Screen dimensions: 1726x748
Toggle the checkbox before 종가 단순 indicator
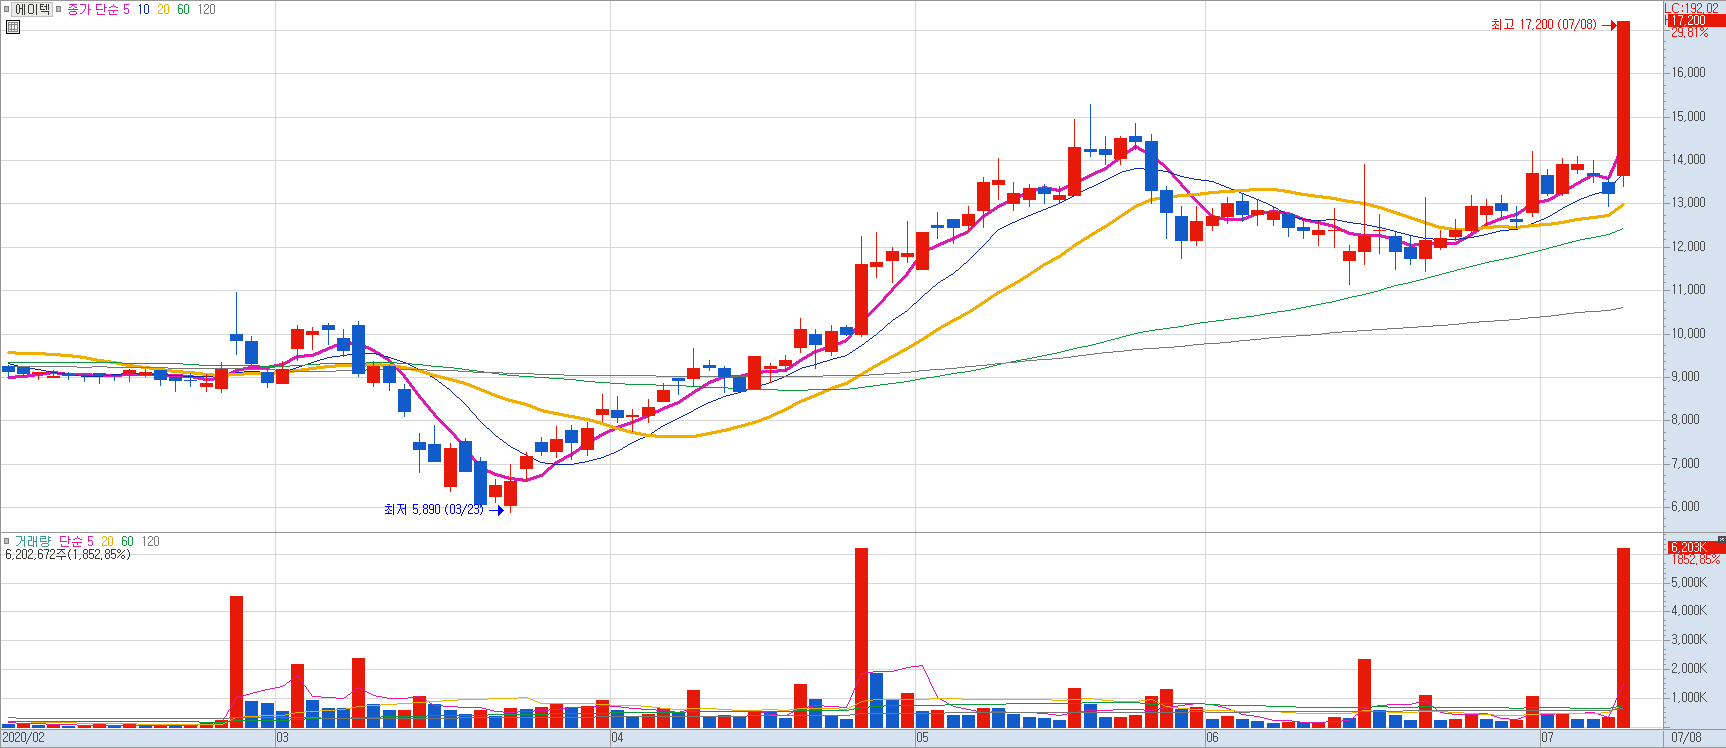(59, 9)
